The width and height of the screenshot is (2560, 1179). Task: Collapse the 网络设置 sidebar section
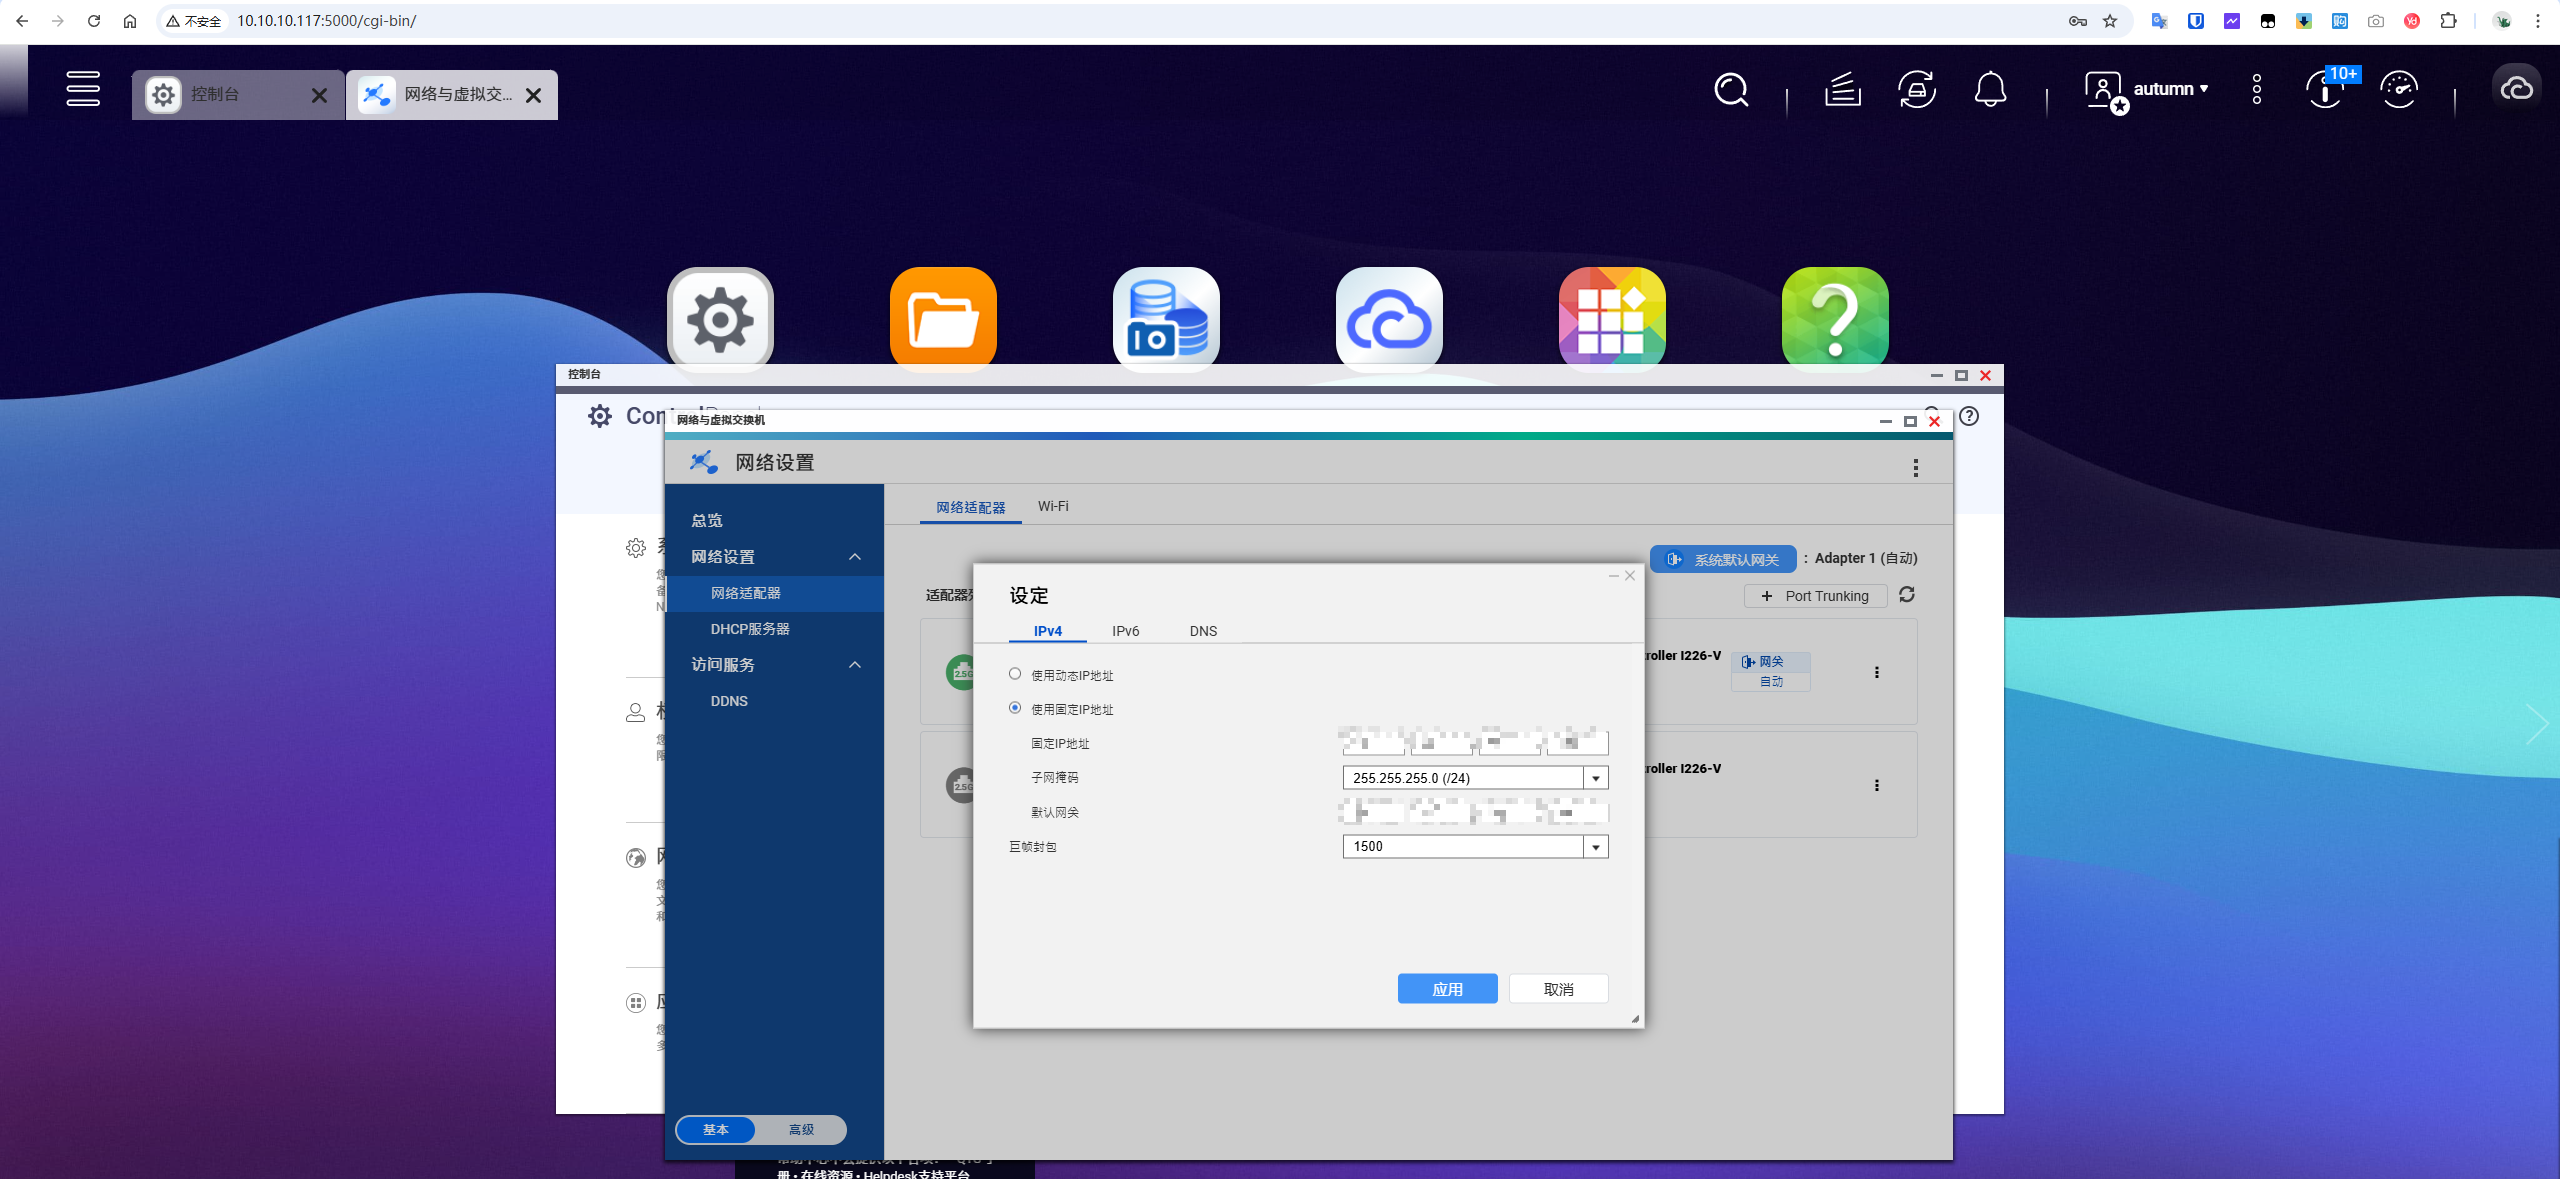tap(854, 557)
